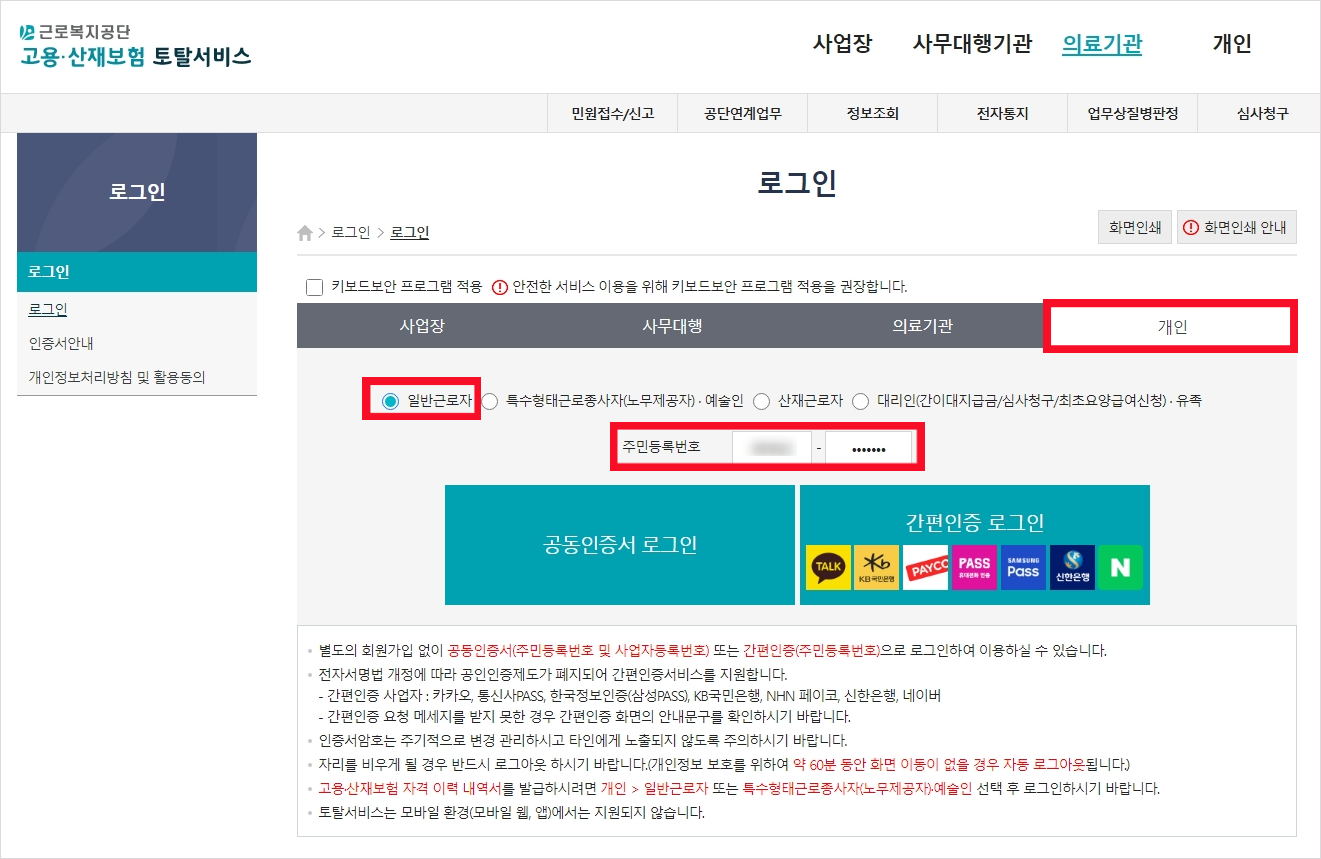Image resolution: width=1321 pixels, height=859 pixels.
Task: Open the 정보조회 submenu
Action: 872,113
